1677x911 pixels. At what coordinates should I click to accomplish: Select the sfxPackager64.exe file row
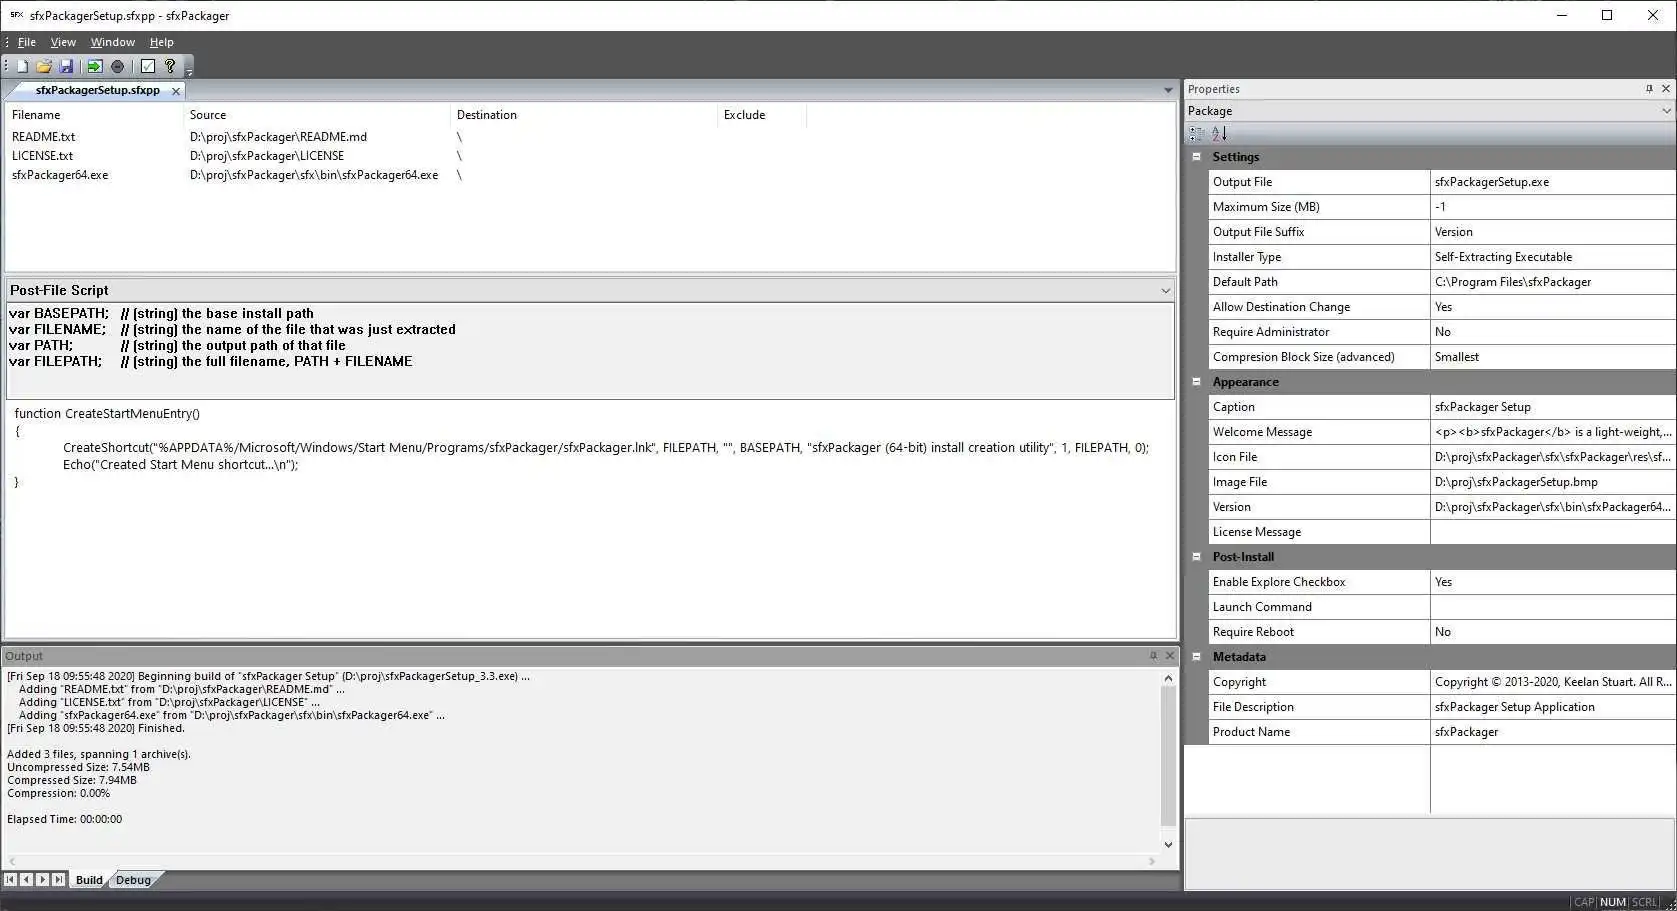[x=590, y=175]
